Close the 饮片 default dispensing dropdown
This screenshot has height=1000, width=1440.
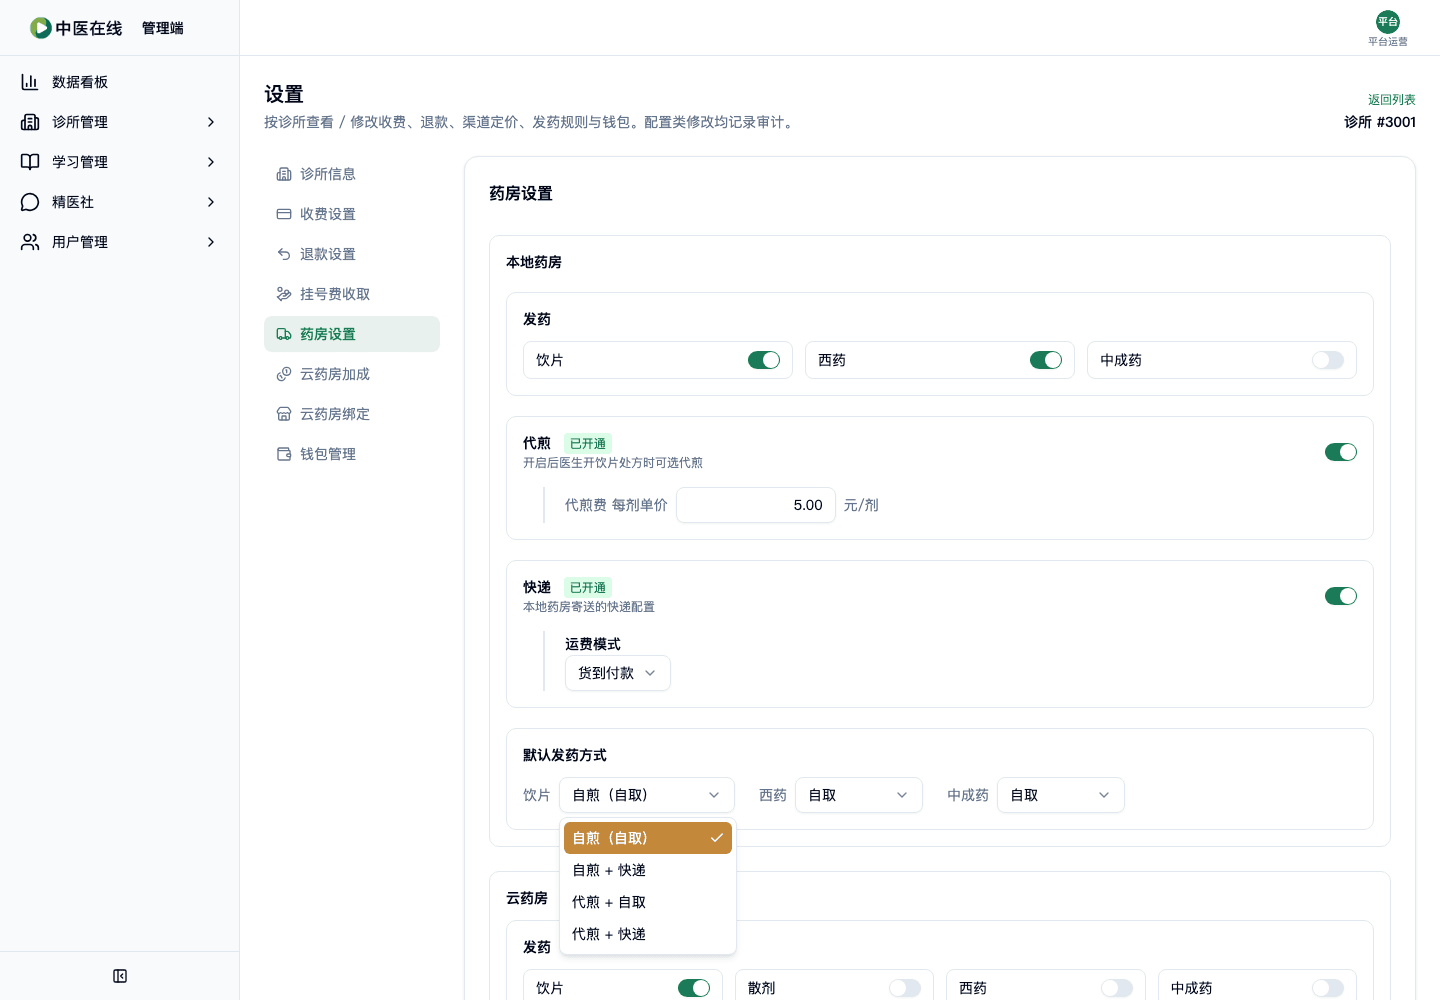[x=647, y=795]
